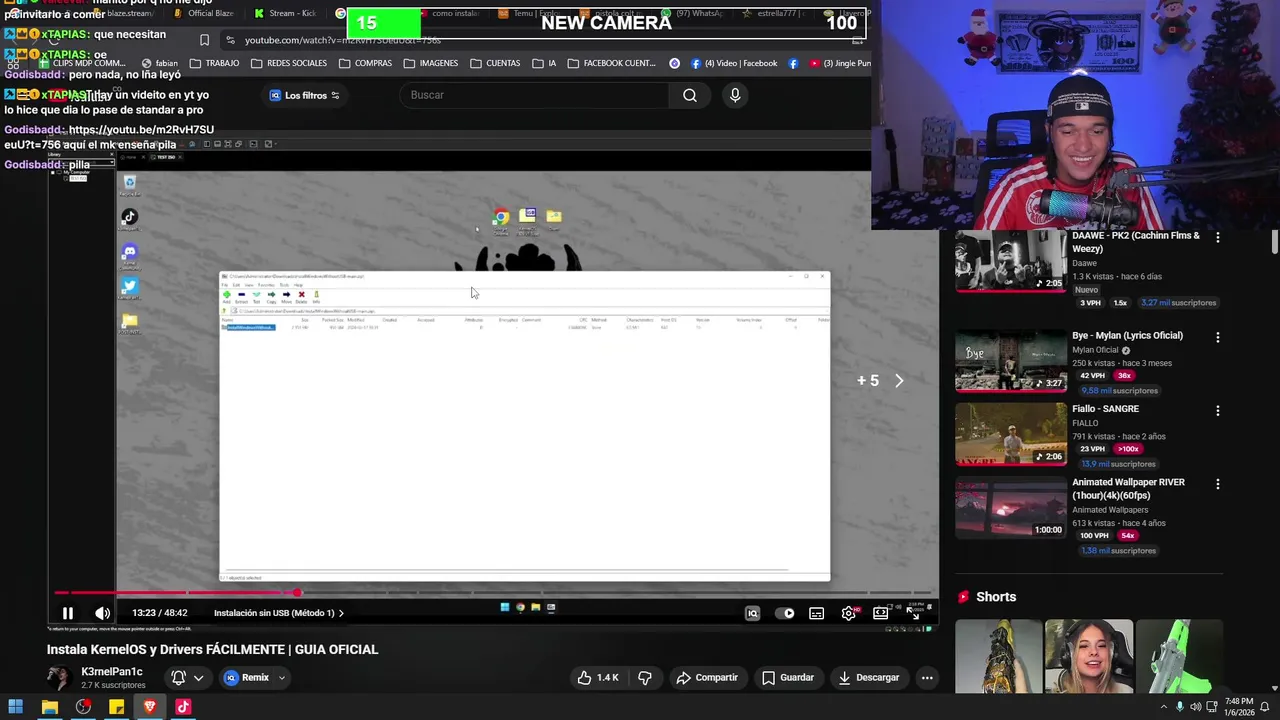
Task: Save the video with the Guardar button
Action: 788,678
